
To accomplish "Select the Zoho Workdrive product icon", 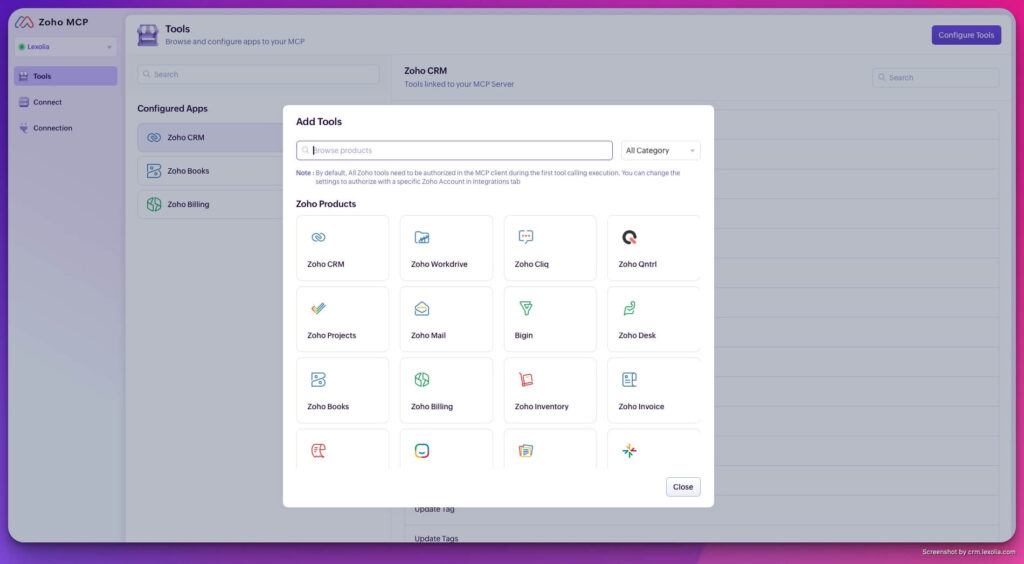I will pyautogui.click(x=422, y=238).
